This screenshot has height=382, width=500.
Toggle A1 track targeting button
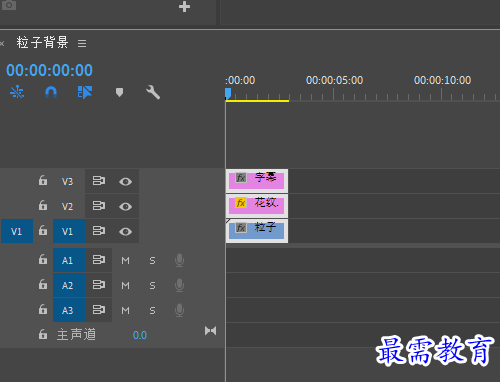pyautogui.click(x=69, y=260)
